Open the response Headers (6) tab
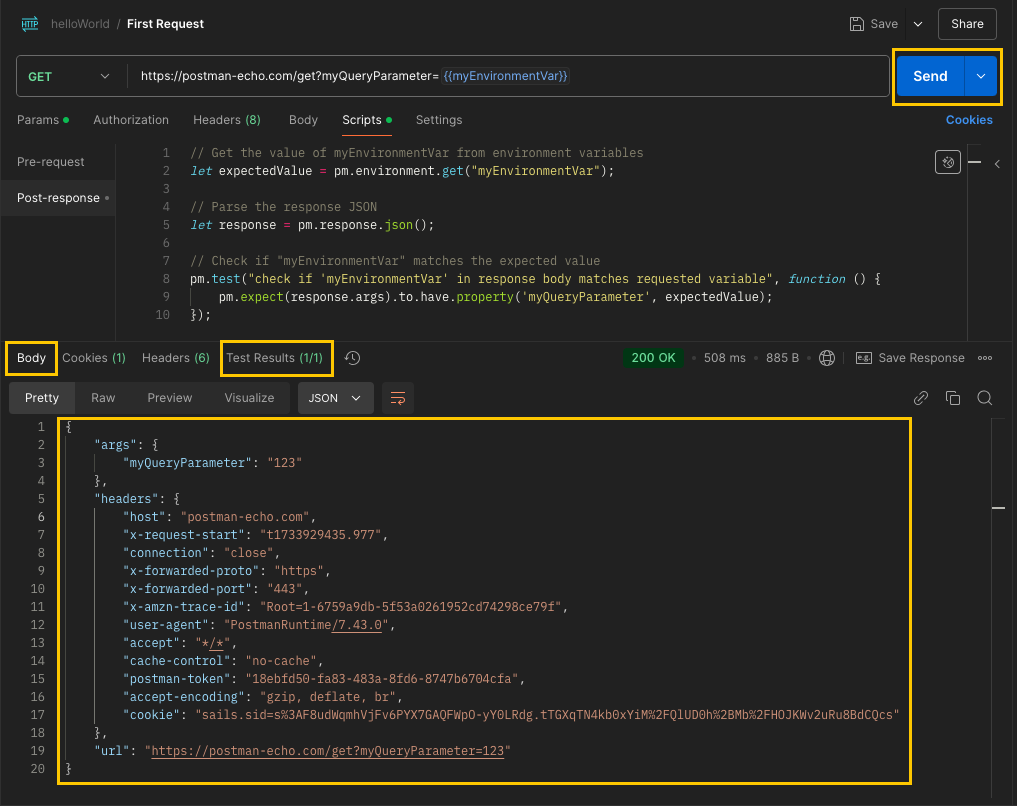This screenshot has height=806, width=1017. [176, 358]
